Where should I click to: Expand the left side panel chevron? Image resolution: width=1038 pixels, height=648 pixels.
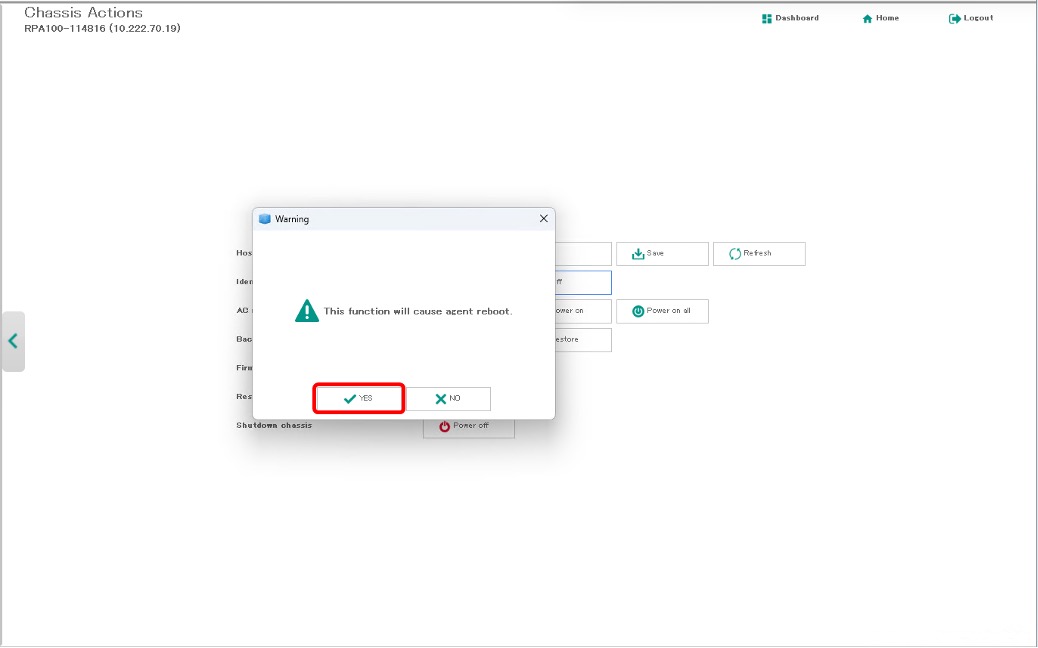click(13, 341)
